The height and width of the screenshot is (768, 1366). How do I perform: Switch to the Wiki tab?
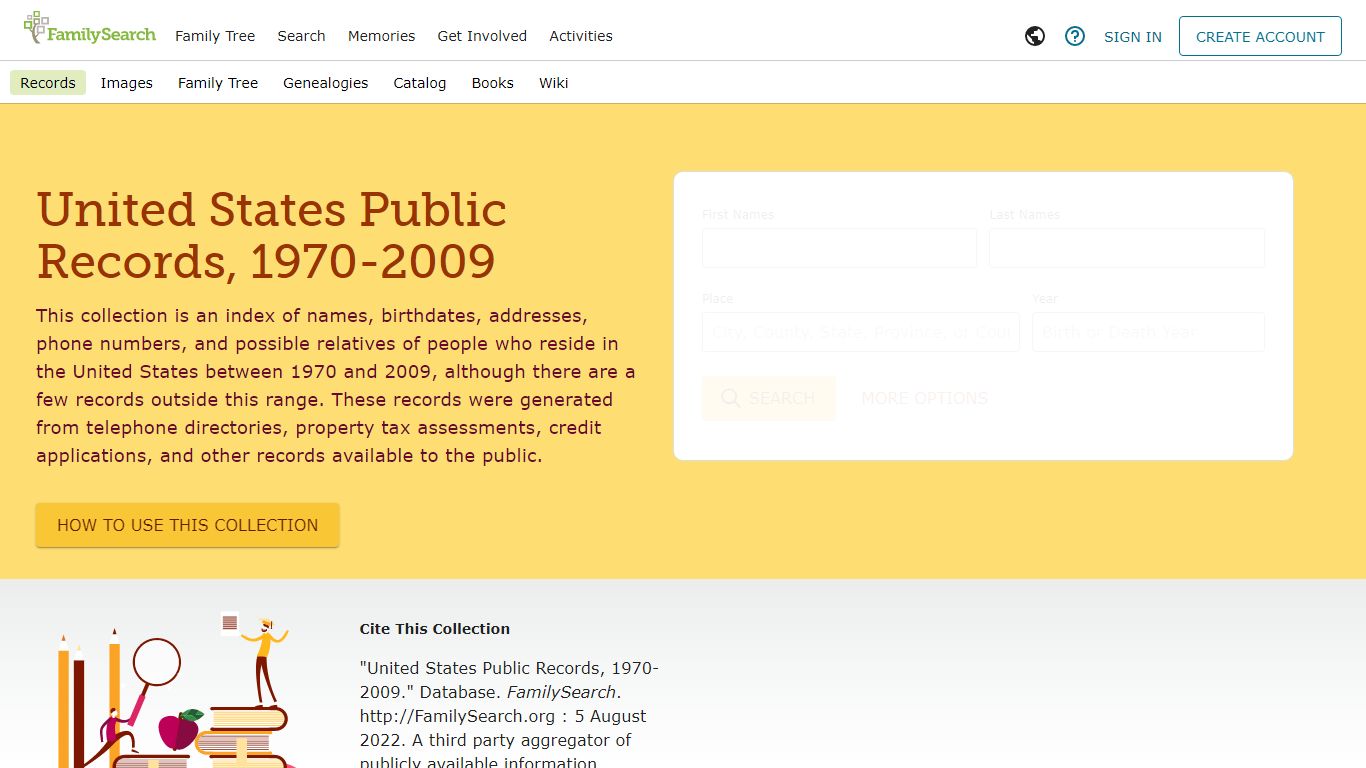[554, 83]
